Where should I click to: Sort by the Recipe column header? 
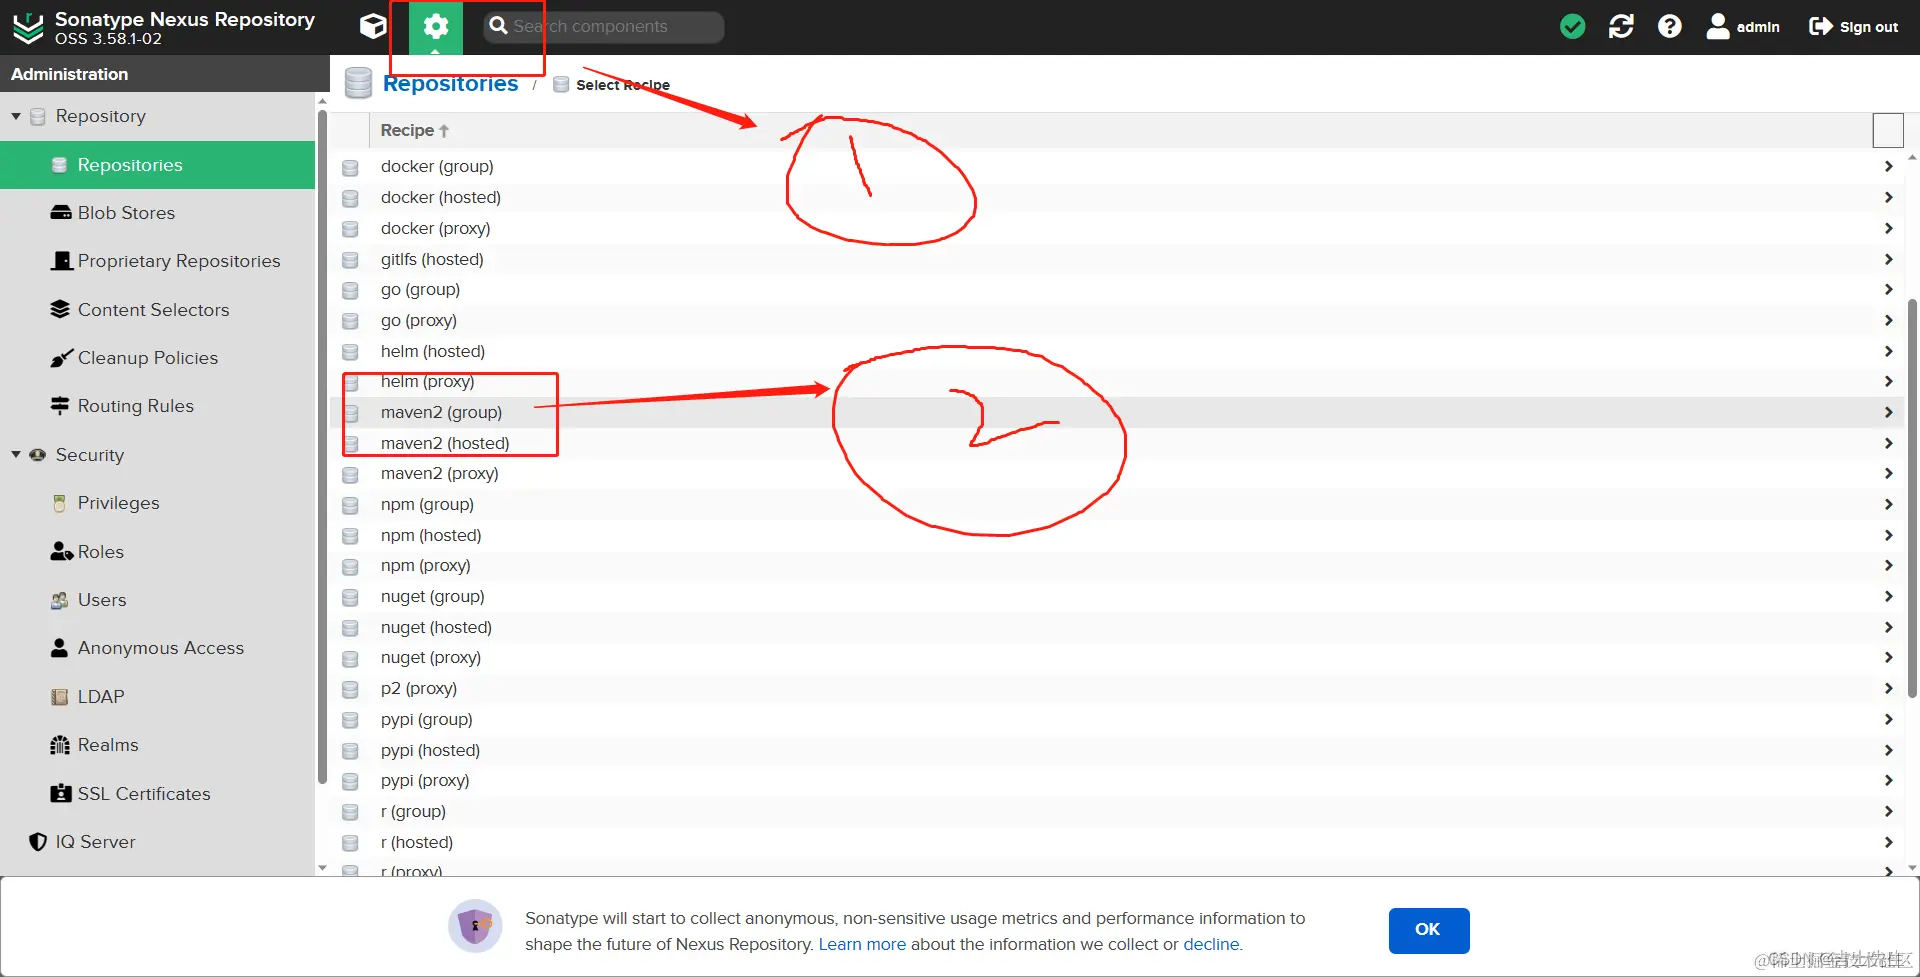tap(414, 130)
